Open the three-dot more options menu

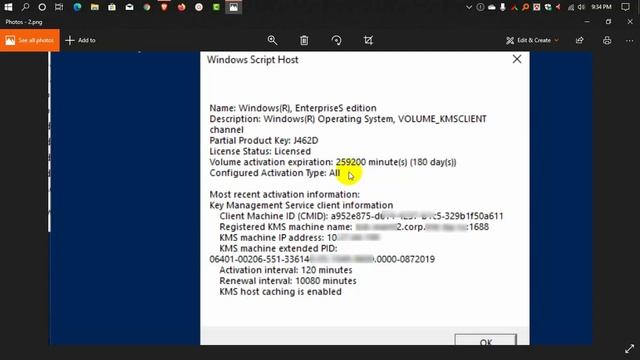(x=629, y=40)
